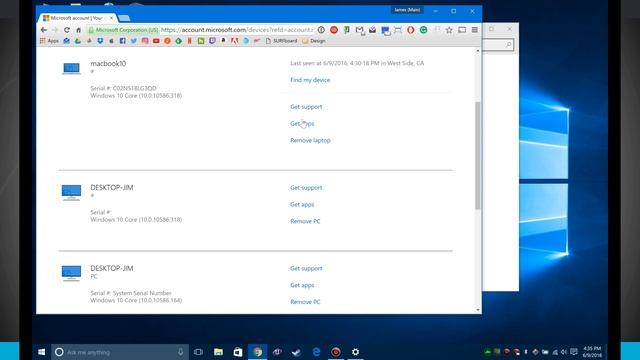The width and height of the screenshot is (640, 360).
Task: Open the Instagram bookmark
Action: pyautogui.click(x=145, y=41)
